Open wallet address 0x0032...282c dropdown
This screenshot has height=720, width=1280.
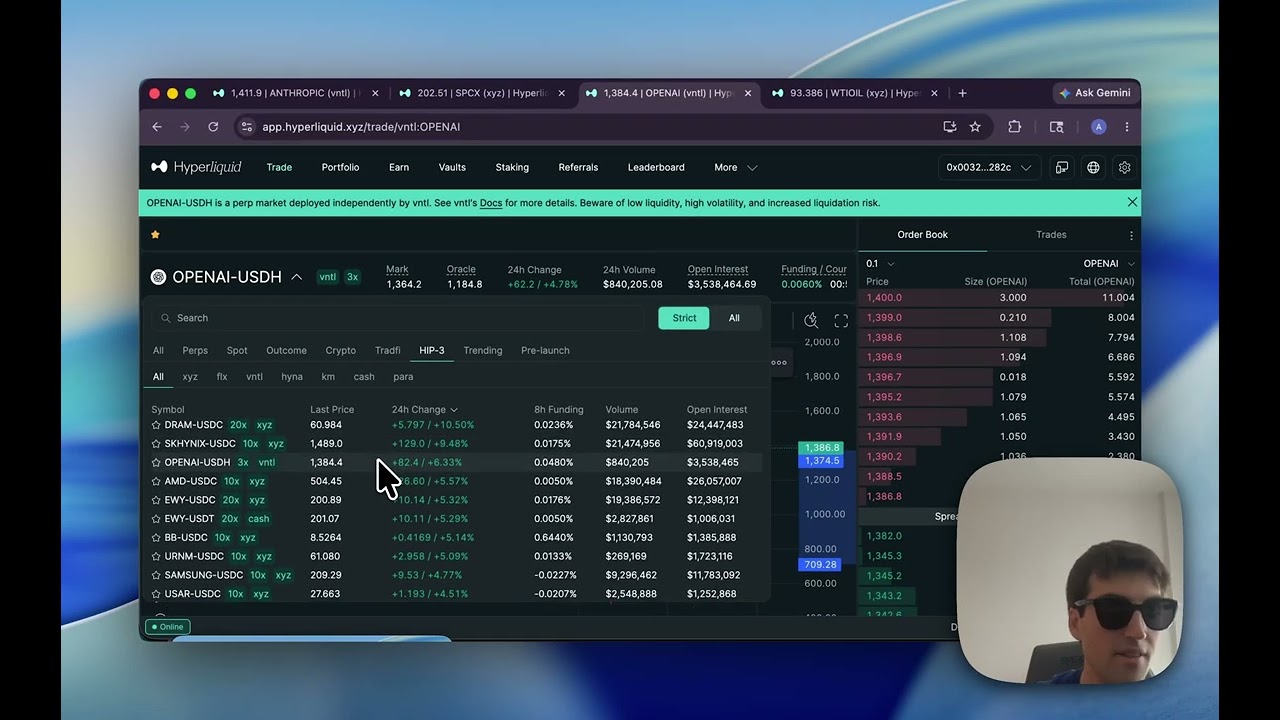point(988,167)
